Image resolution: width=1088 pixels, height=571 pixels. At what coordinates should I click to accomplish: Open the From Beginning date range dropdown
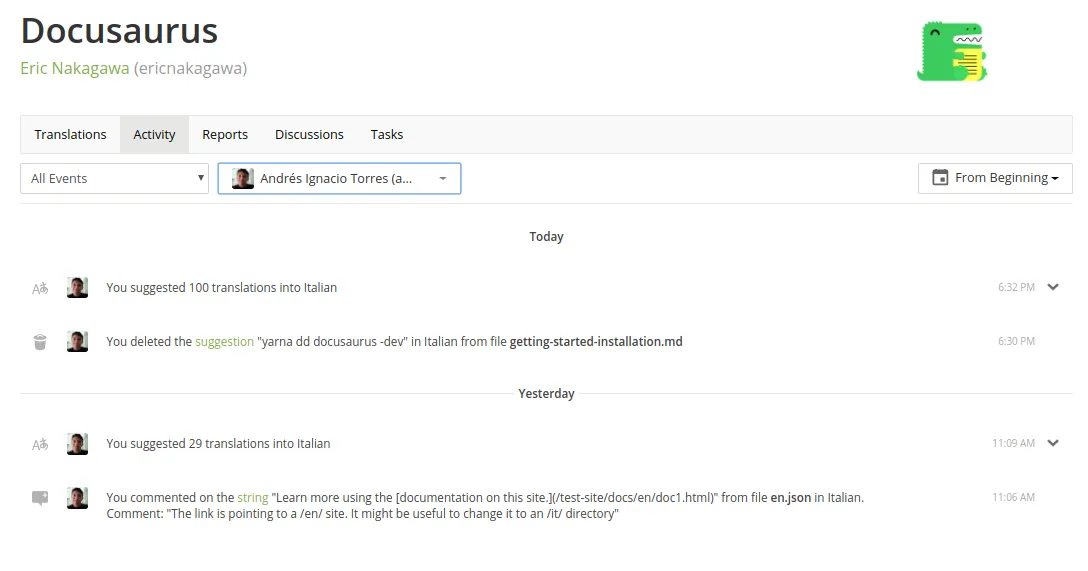(995, 178)
